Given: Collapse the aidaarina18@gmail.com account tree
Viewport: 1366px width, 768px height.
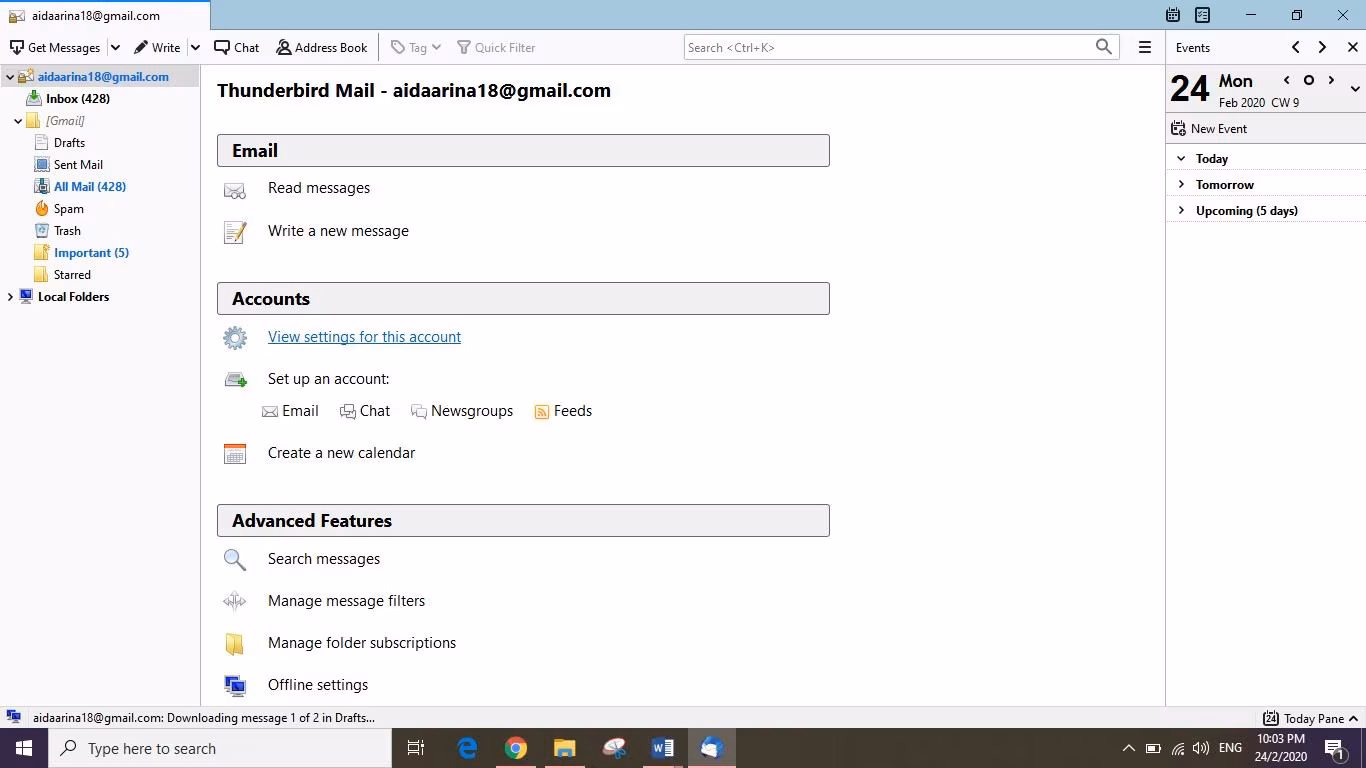Looking at the screenshot, I should [10, 77].
